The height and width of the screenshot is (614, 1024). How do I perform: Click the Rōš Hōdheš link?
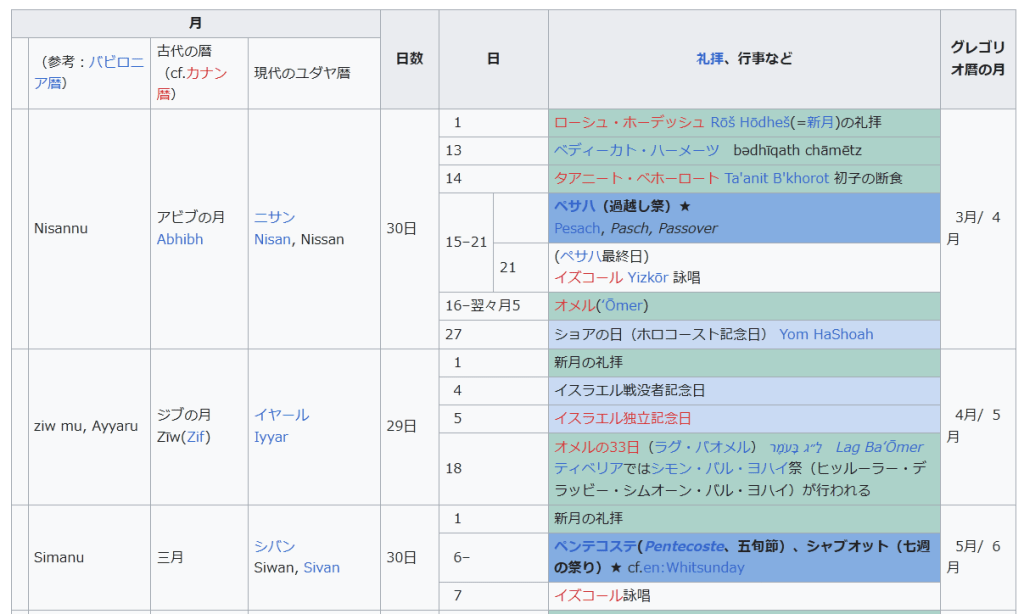tap(749, 123)
